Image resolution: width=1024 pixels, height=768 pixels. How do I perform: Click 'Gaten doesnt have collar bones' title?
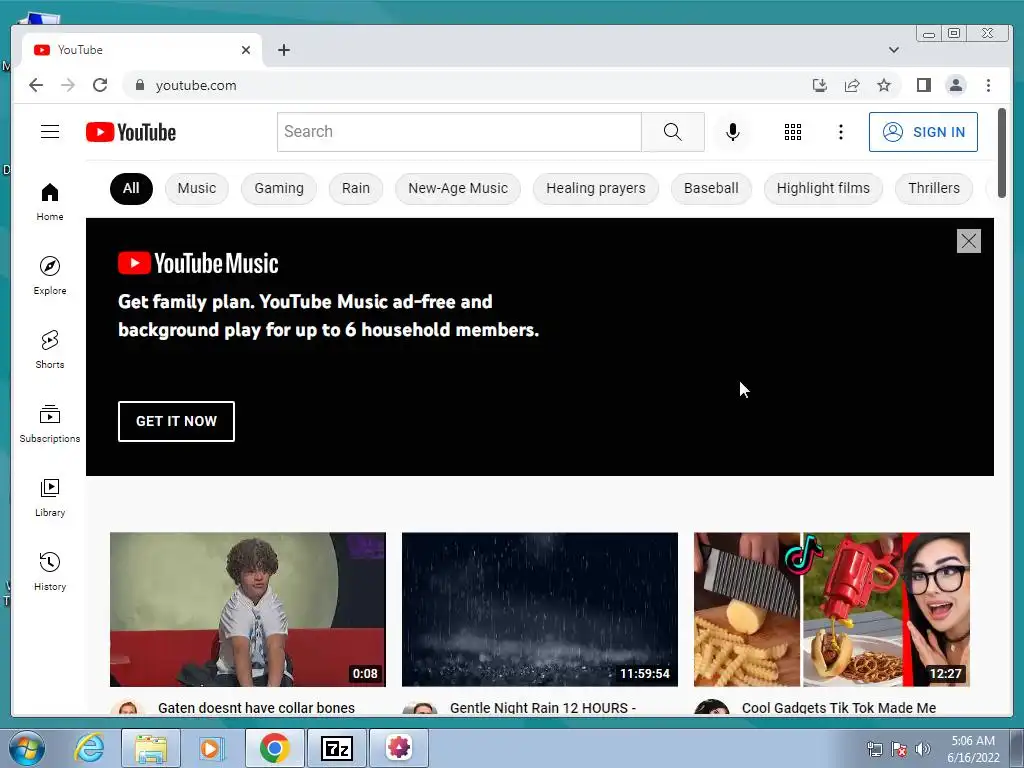(256, 708)
